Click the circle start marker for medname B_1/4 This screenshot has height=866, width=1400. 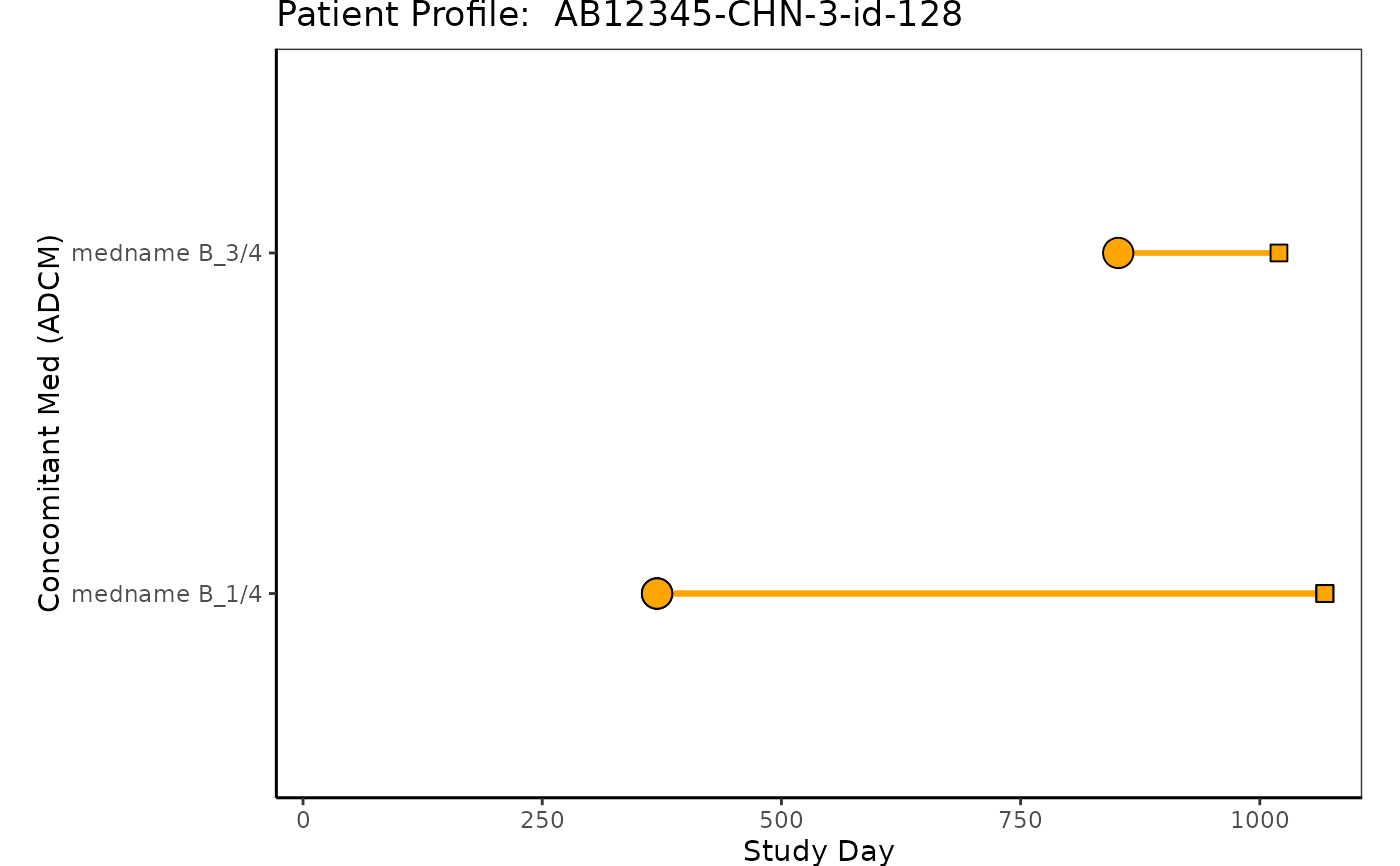click(656, 593)
